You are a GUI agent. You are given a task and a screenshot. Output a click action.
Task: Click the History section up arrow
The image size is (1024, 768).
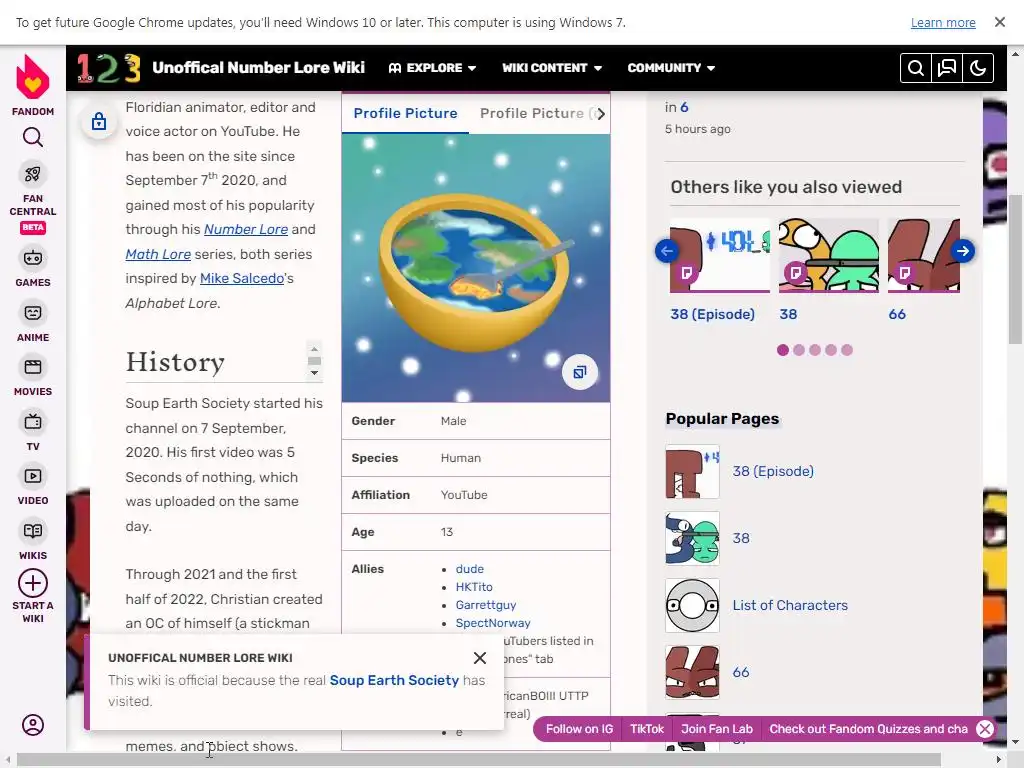(x=314, y=349)
